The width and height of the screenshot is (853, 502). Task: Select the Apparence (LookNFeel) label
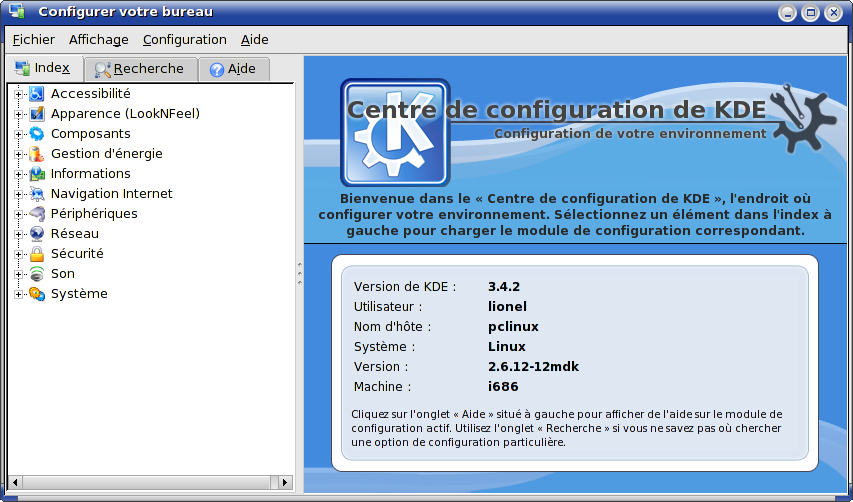click(125, 114)
